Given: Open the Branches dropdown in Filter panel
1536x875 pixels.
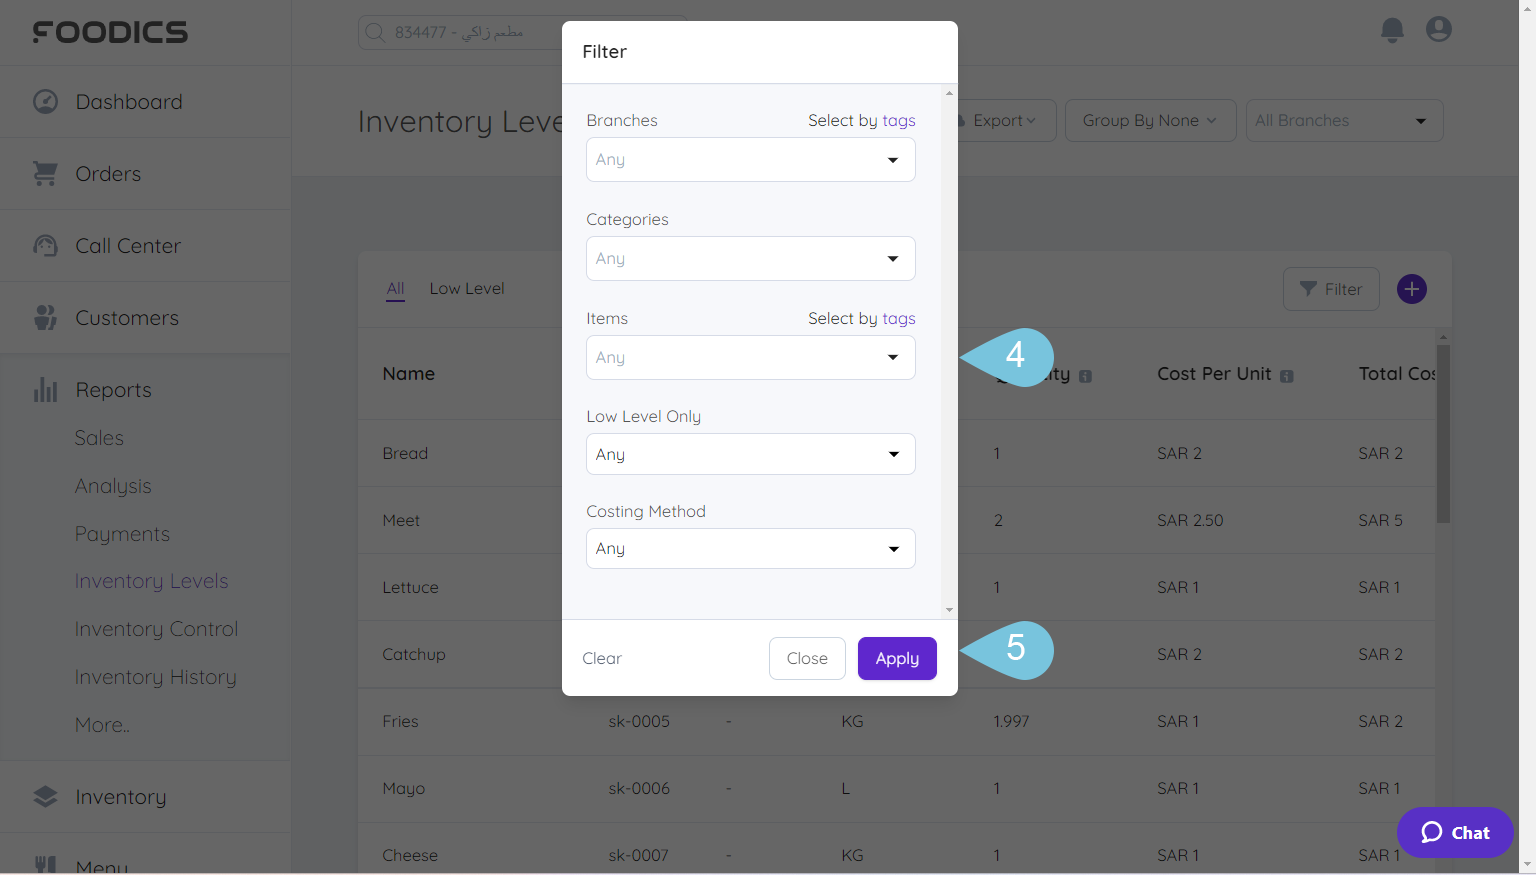Looking at the screenshot, I should tap(750, 159).
